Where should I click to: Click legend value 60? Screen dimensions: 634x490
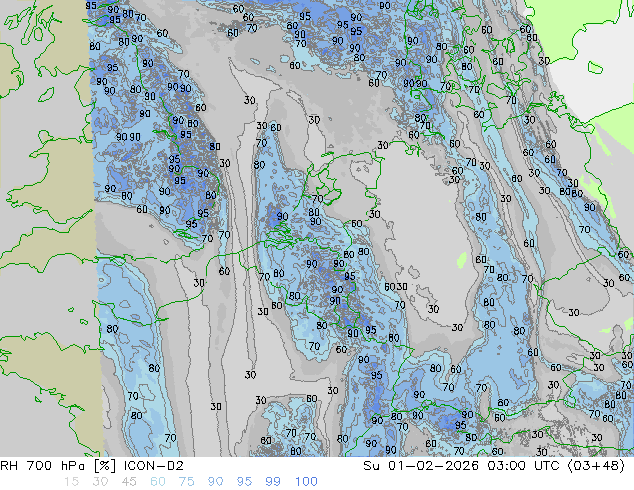tap(158, 482)
